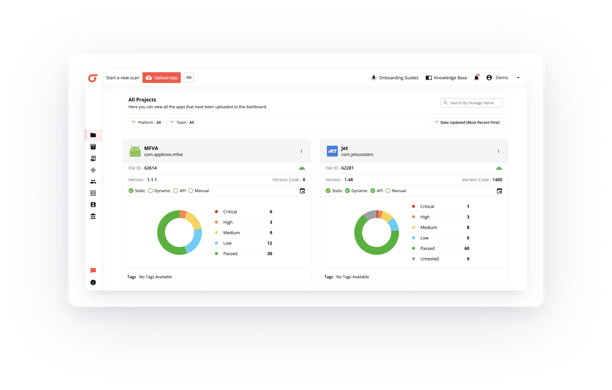Open the diamond target icon in the sidebar
Viewport: 612px width, 390px height.
click(93, 170)
